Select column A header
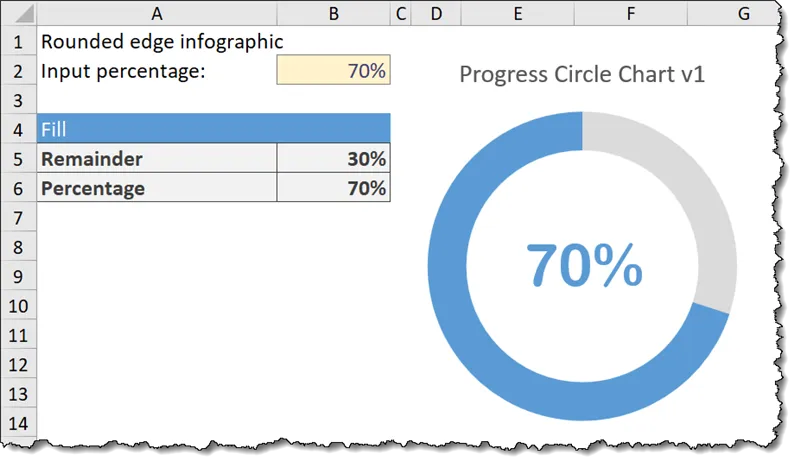The height and width of the screenshot is (467, 800). [x=156, y=14]
